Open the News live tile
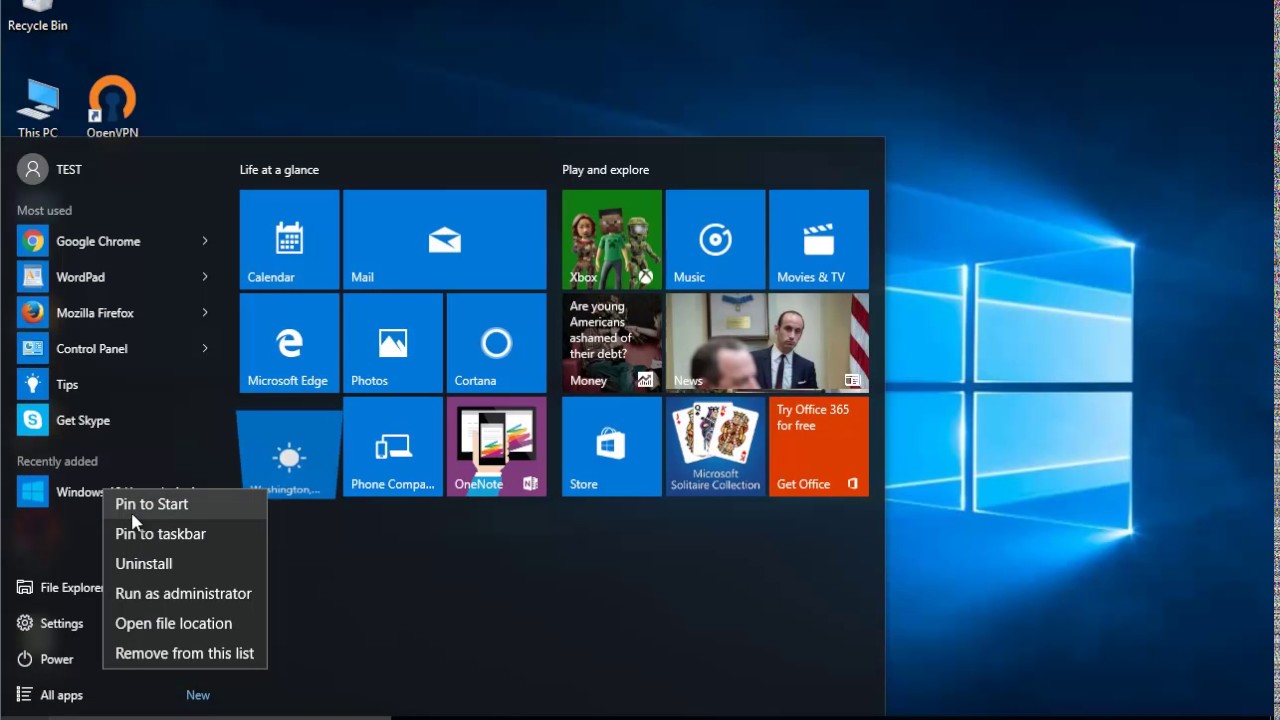This screenshot has height=720, width=1280. 767,343
